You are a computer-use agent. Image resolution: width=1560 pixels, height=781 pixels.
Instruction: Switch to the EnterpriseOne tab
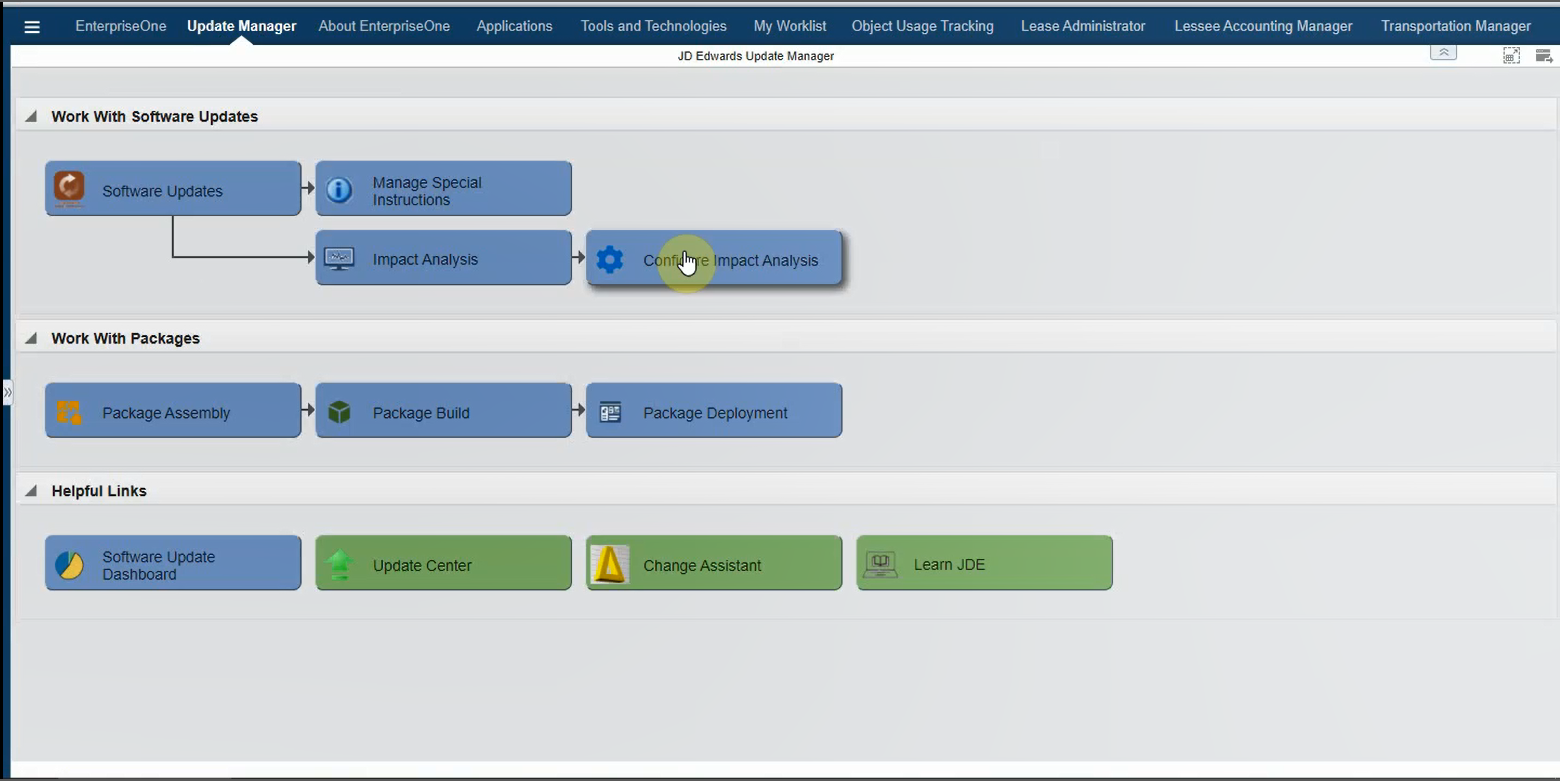pos(121,26)
